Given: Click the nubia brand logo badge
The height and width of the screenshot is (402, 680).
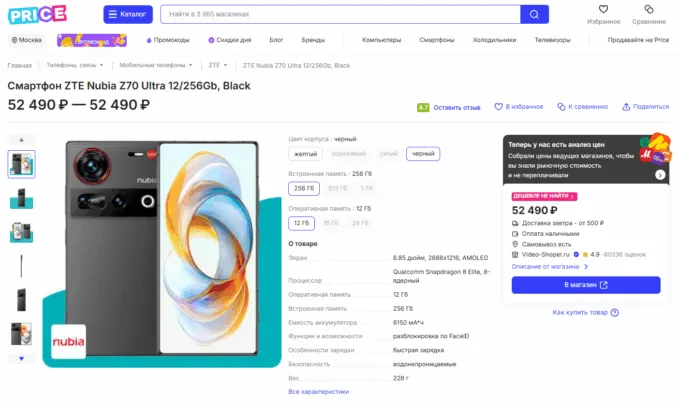Looking at the screenshot, I should (x=64, y=341).
